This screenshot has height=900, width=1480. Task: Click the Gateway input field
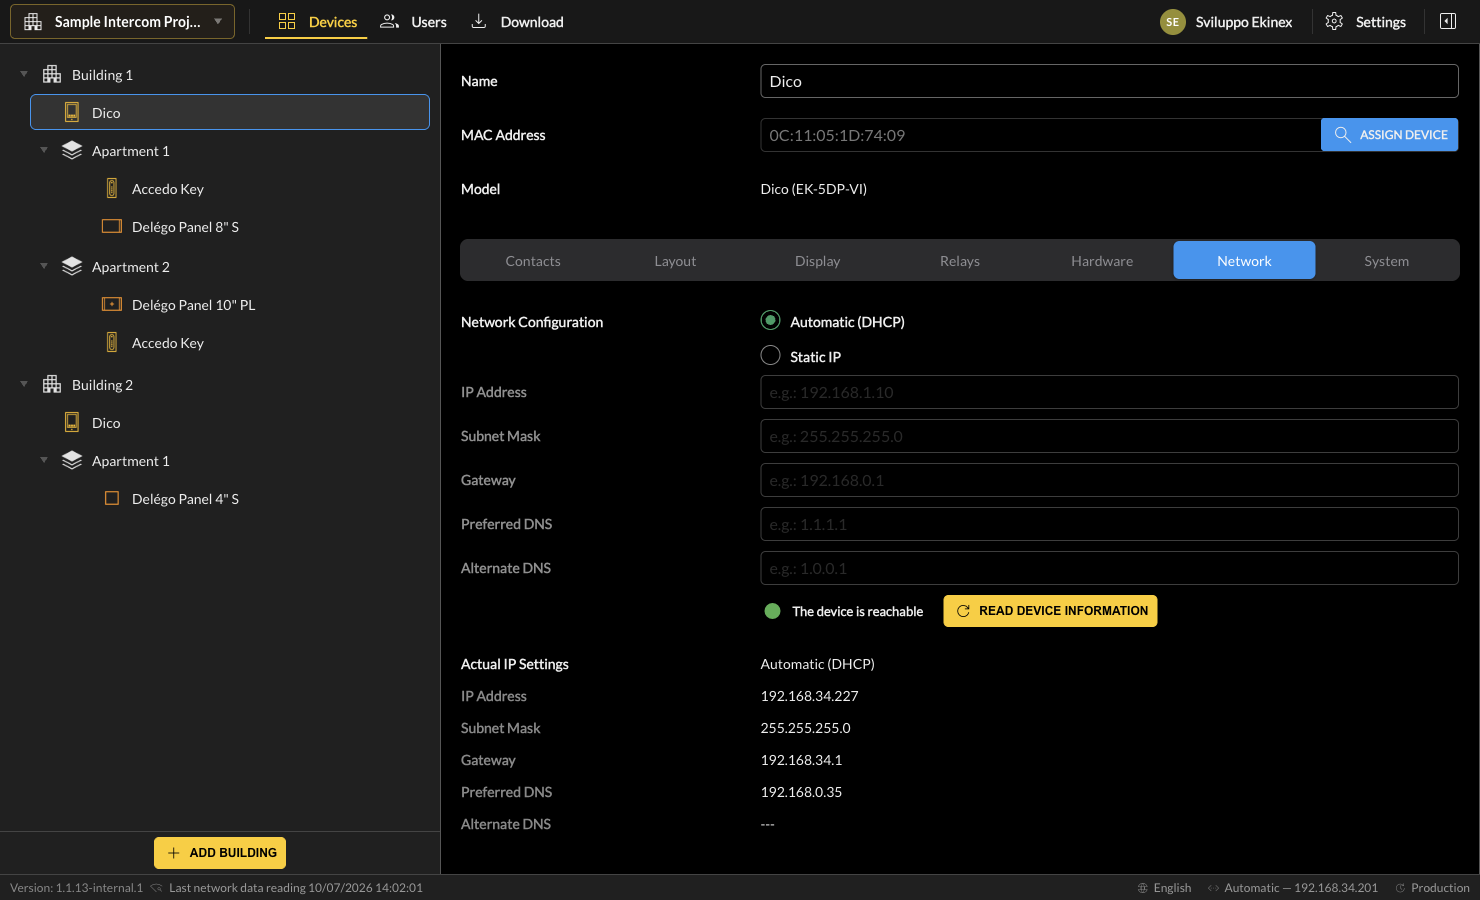click(1109, 480)
